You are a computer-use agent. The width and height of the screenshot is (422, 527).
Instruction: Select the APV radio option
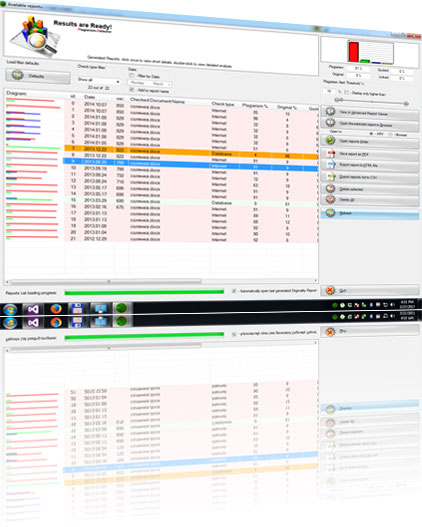(x=371, y=134)
